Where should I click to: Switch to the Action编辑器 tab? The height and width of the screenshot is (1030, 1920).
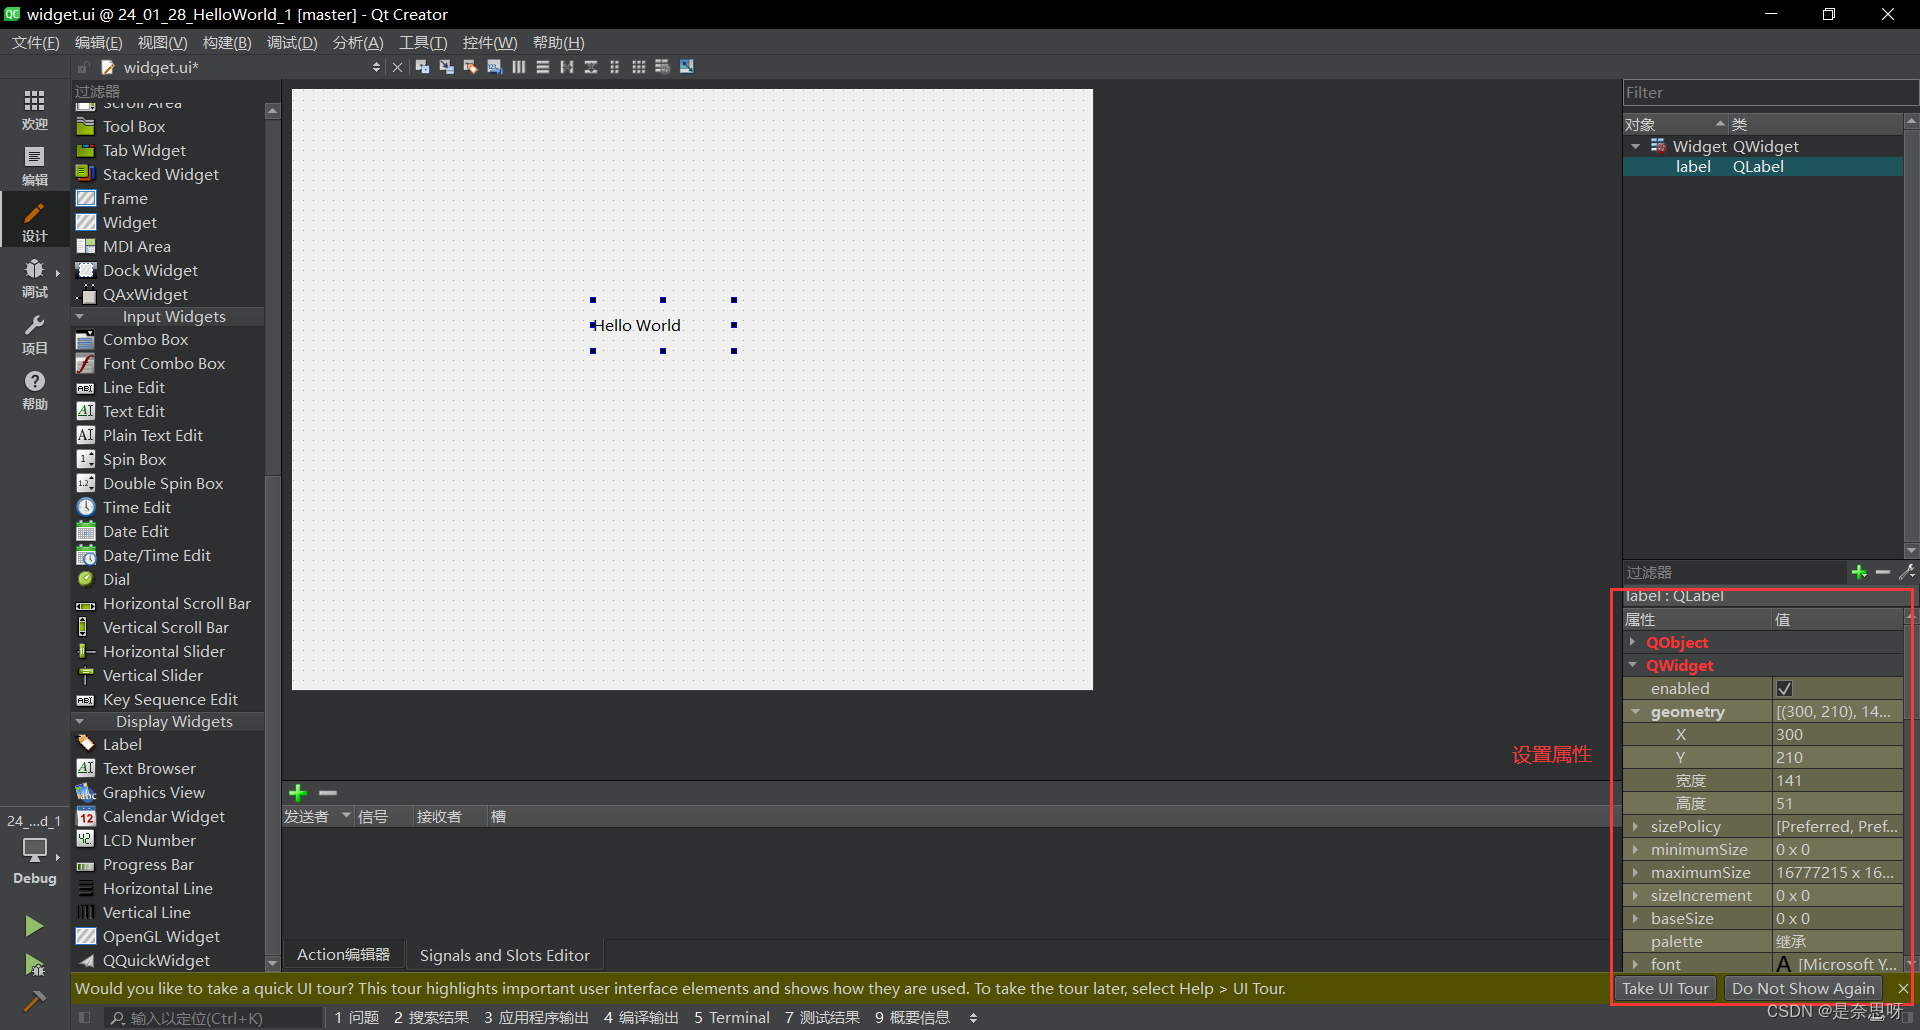[x=343, y=955]
